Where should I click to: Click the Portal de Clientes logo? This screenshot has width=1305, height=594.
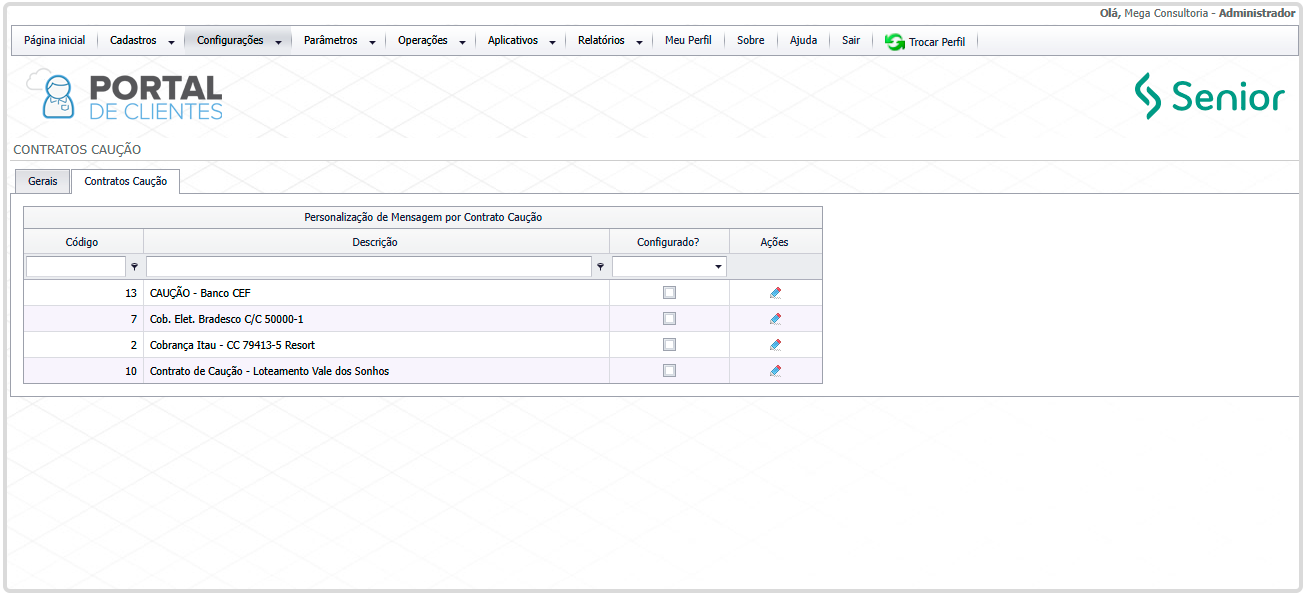(125, 97)
